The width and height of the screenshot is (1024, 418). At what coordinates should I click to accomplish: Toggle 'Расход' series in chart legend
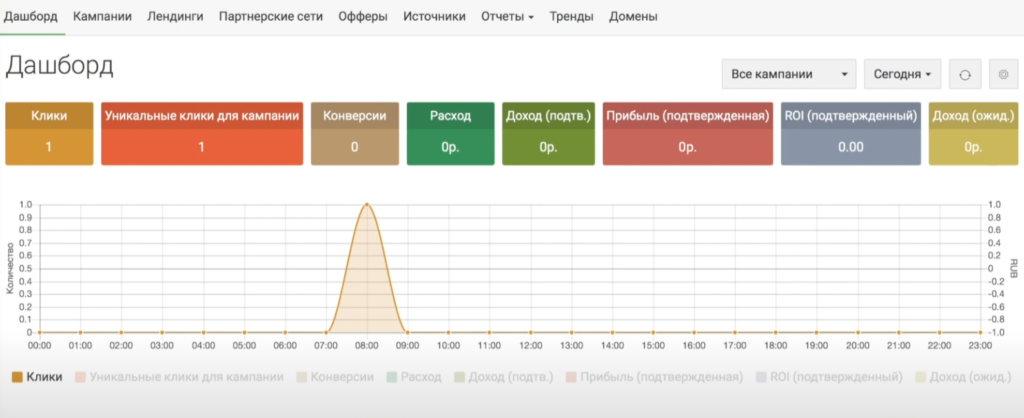414,377
